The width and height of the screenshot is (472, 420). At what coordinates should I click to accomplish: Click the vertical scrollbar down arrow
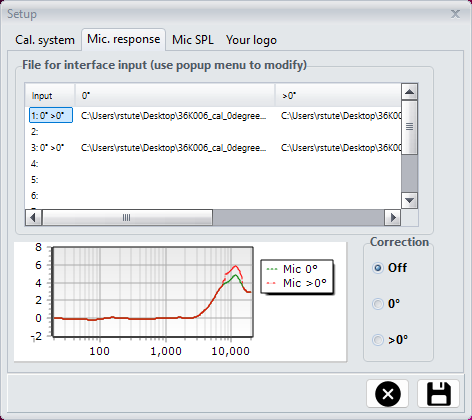410,200
